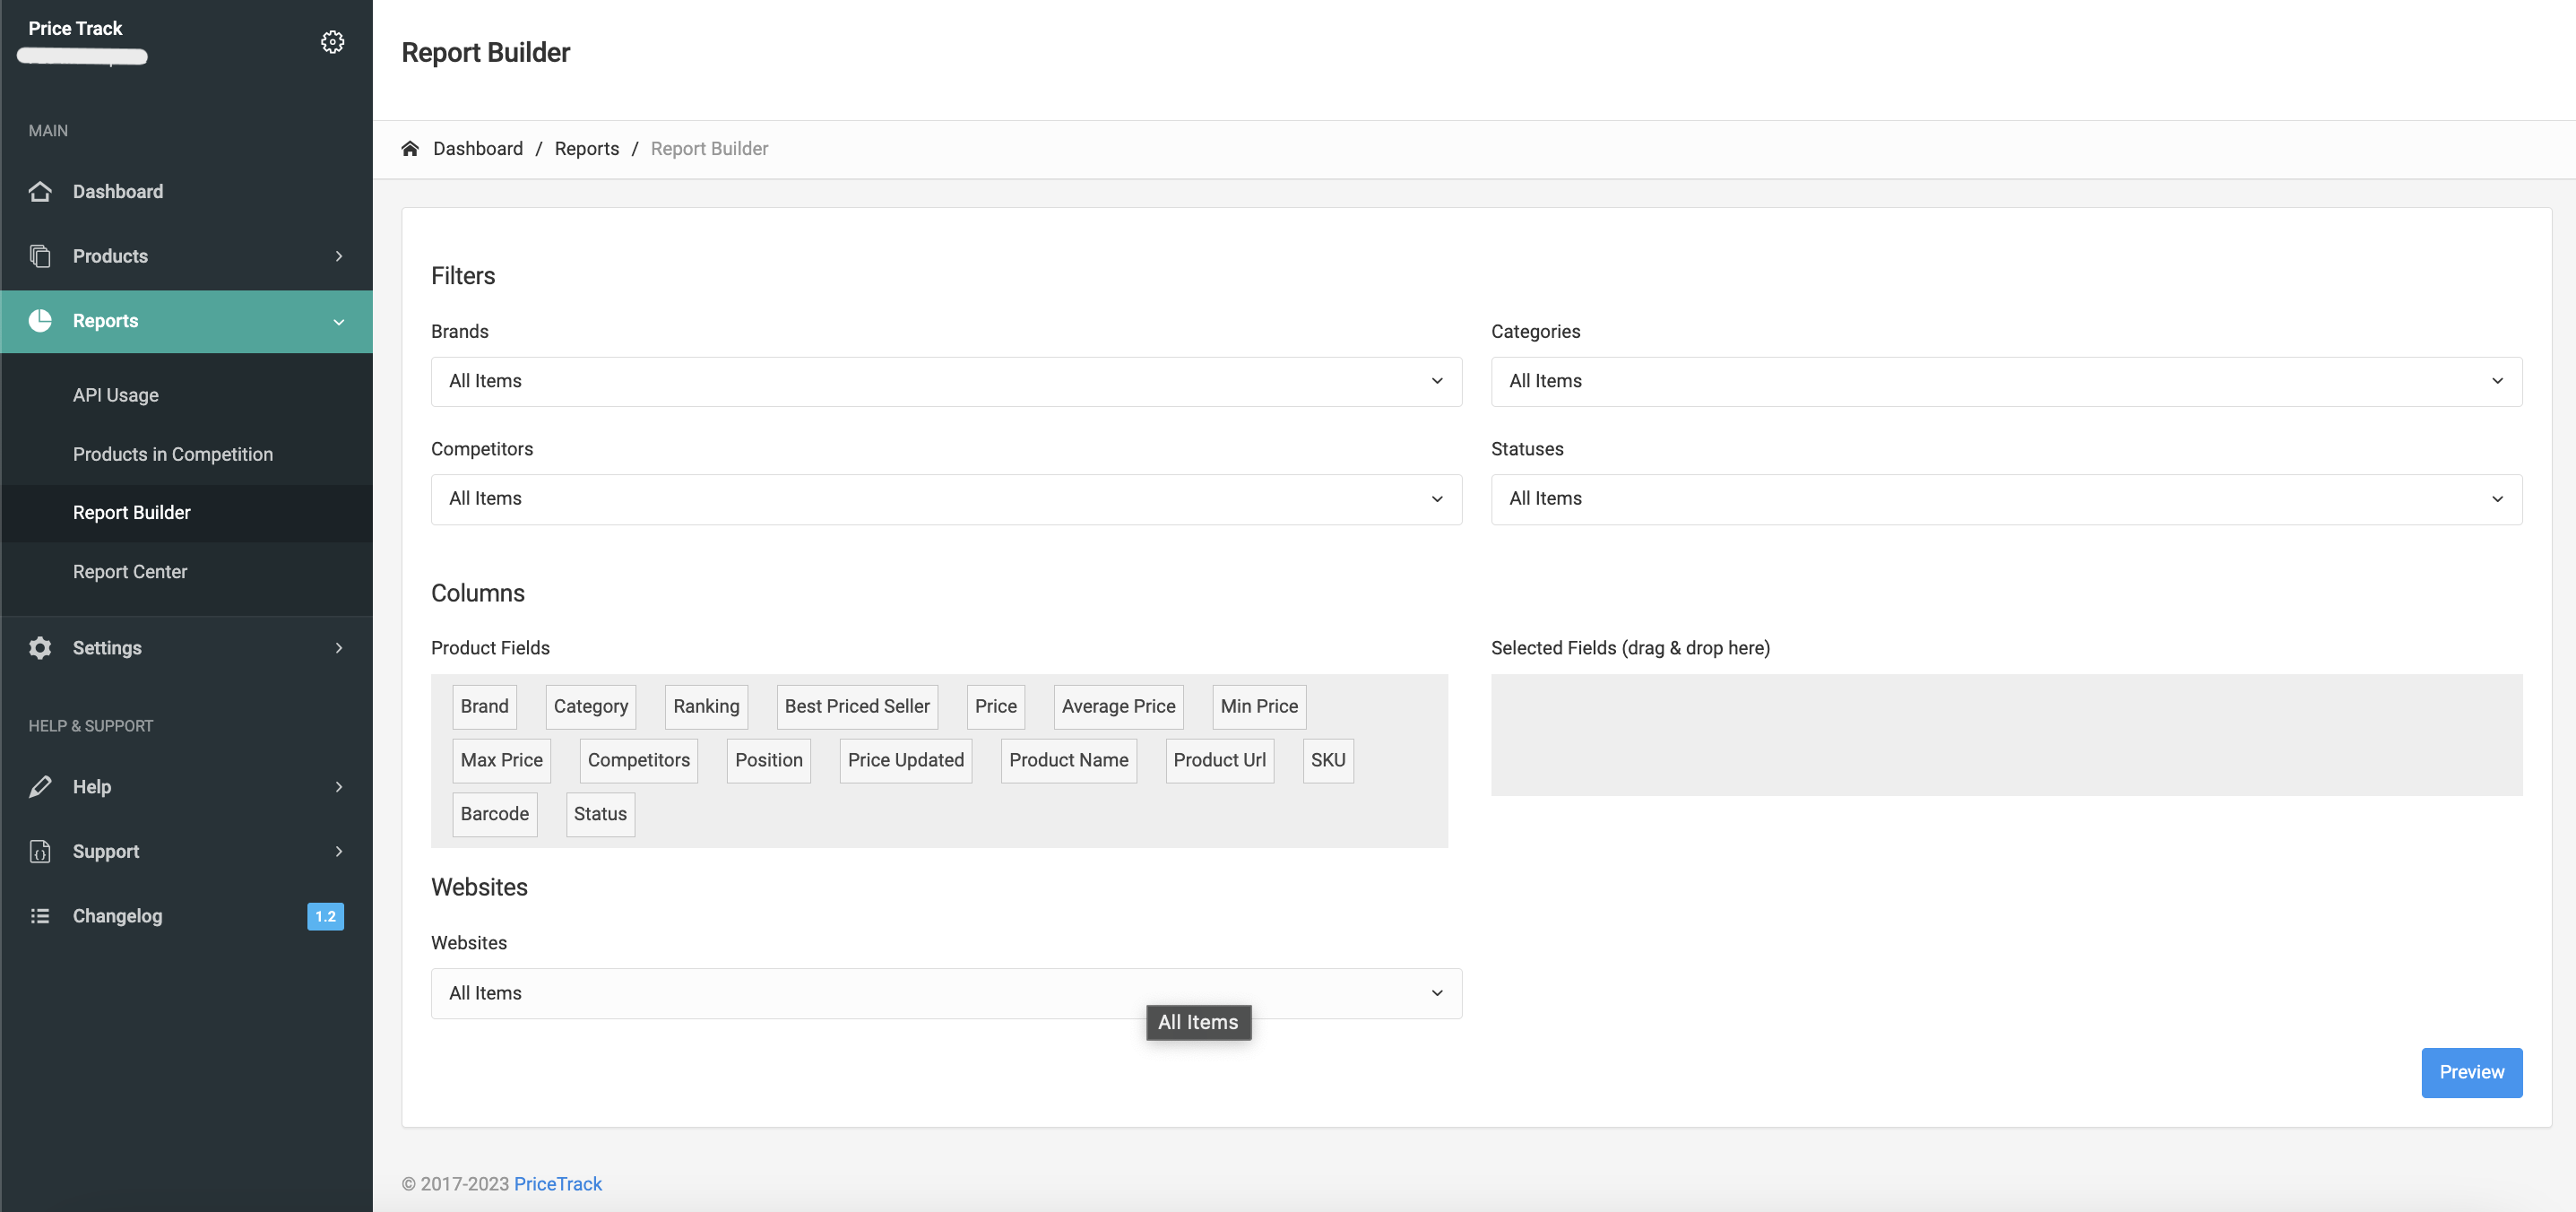
Task: Open the Statuses filter dropdown
Action: pos(2005,499)
